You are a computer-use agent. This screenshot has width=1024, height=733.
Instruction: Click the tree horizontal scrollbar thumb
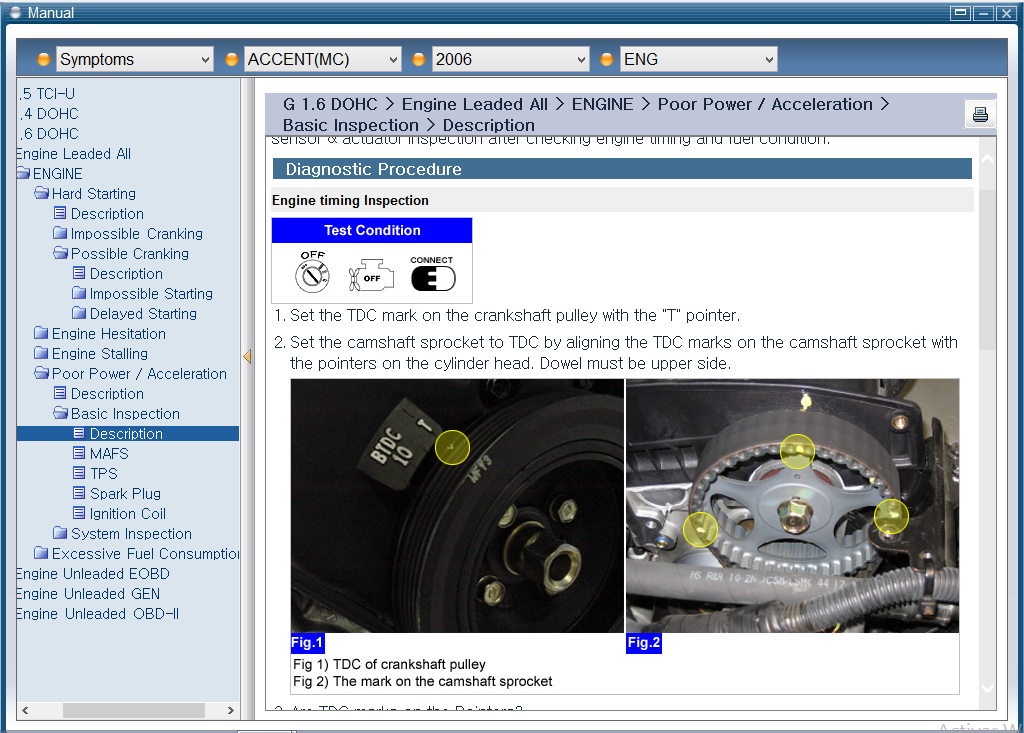pyautogui.click(x=134, y=710)
